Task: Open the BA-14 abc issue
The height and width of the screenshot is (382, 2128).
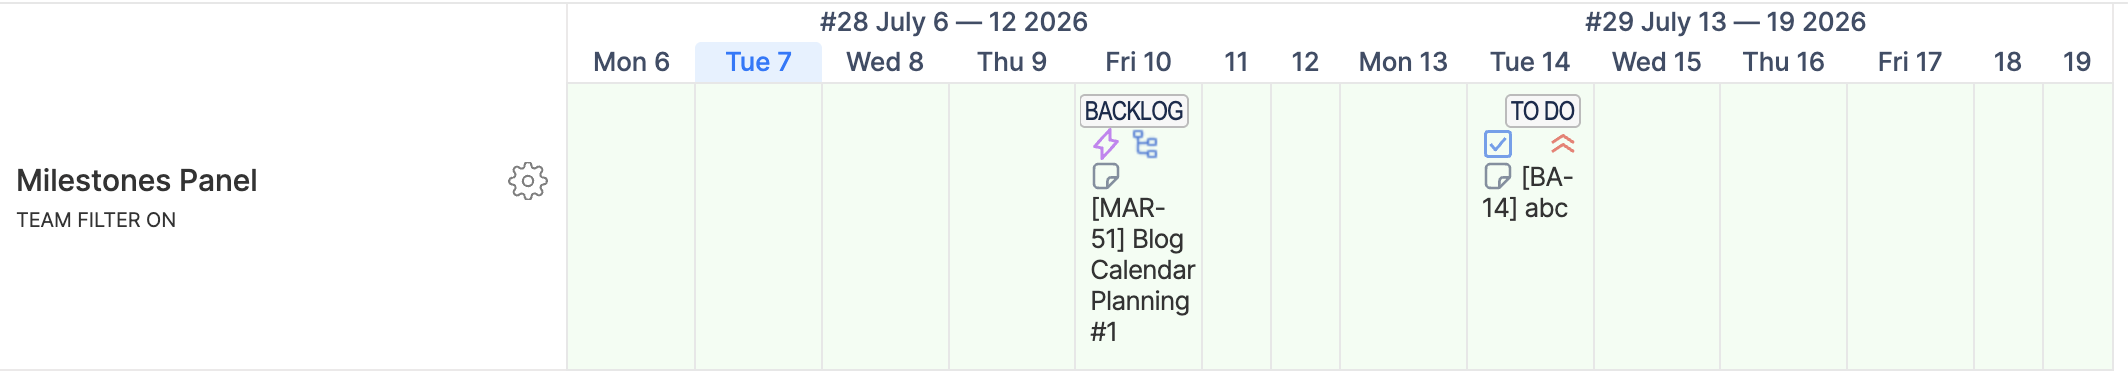Action: coord(1528,193)
